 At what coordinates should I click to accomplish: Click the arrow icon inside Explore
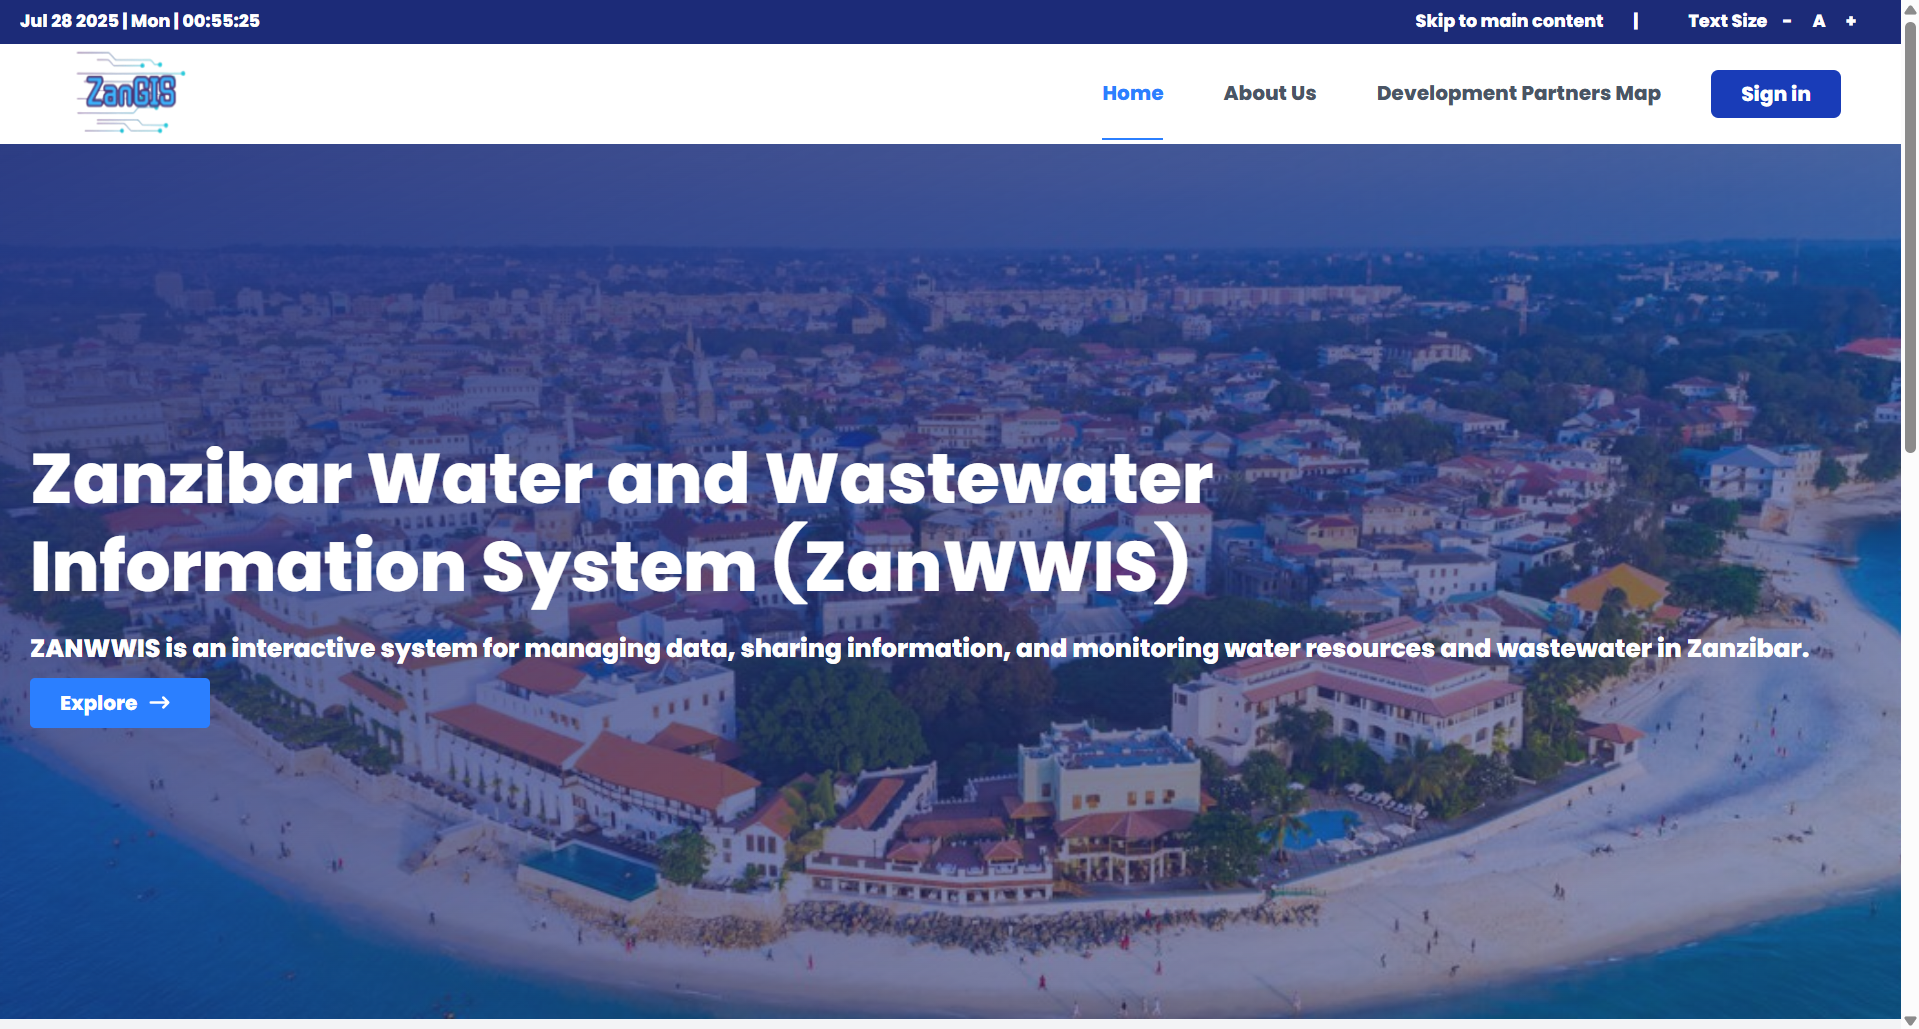[x=159, y=703]
